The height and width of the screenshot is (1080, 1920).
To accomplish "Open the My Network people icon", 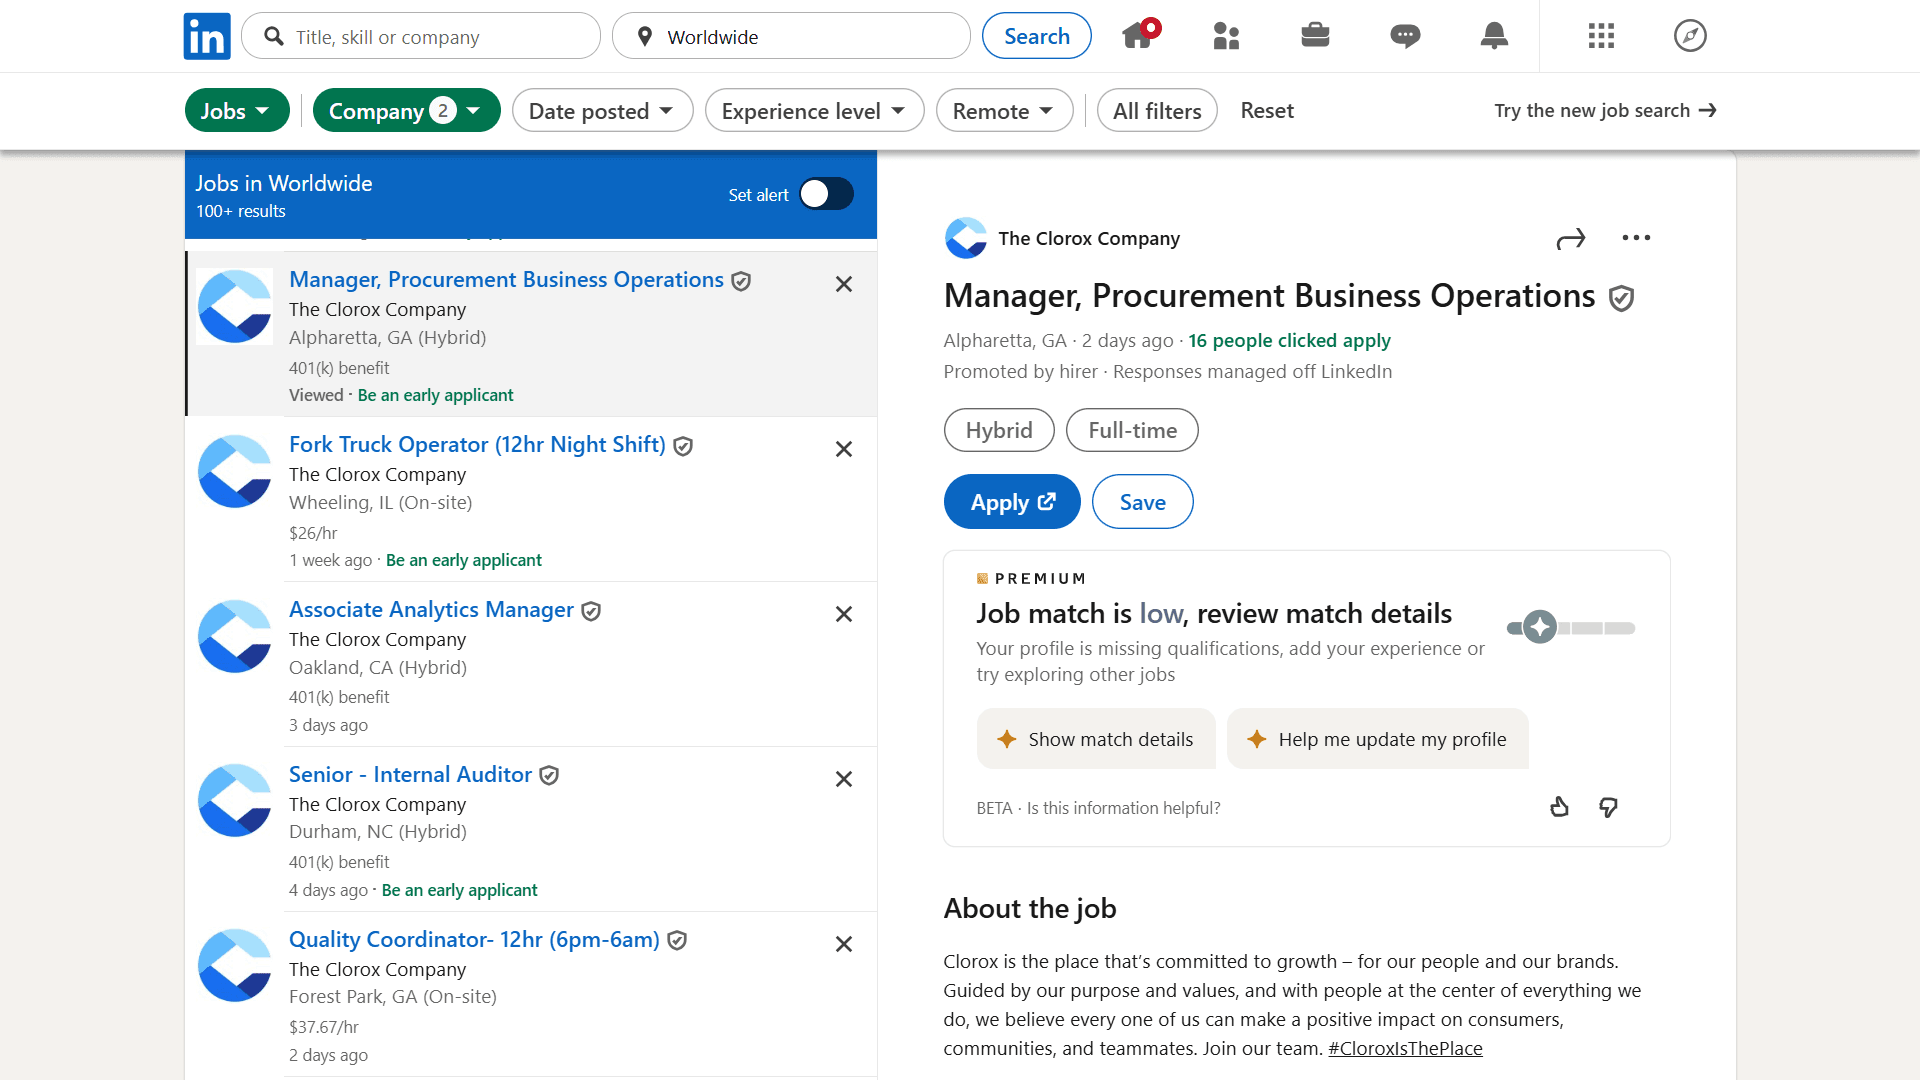I will click(1226, 36).
